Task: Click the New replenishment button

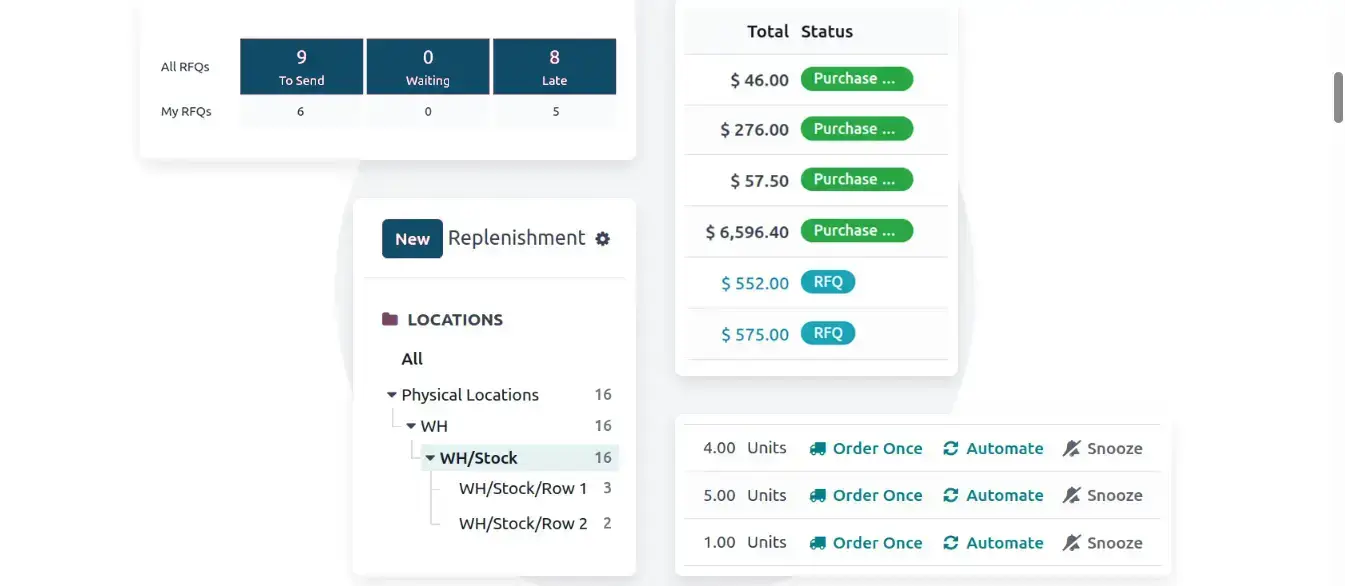Action: click(x=412, y=239)
